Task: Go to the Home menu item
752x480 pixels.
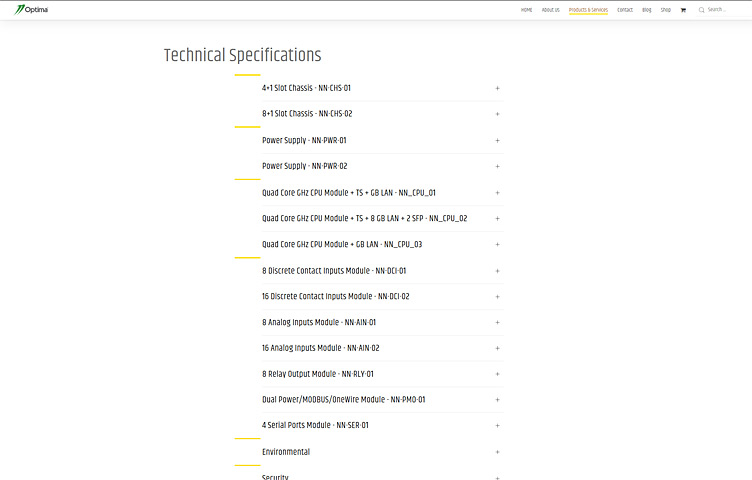Action: tap(527, 10)
